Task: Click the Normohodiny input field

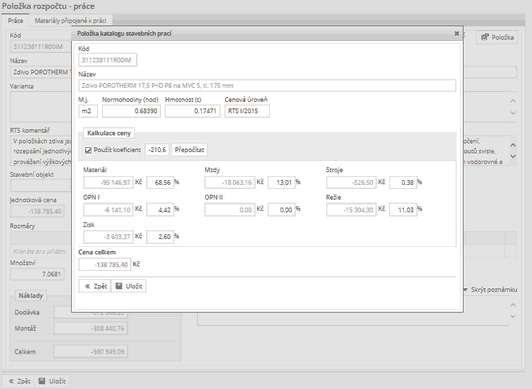Action: click(x=131, y=111)
